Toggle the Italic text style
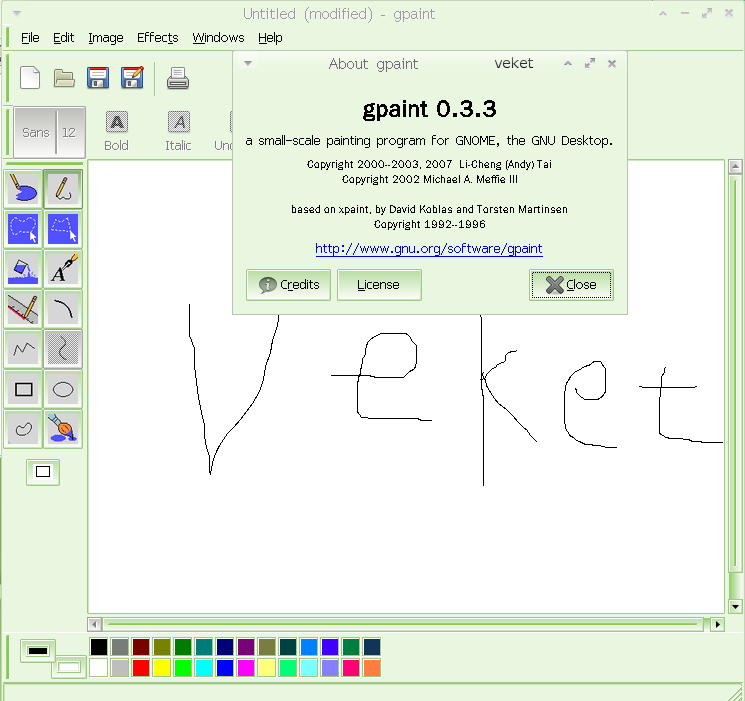745x701 pixels. coord(179,132)
